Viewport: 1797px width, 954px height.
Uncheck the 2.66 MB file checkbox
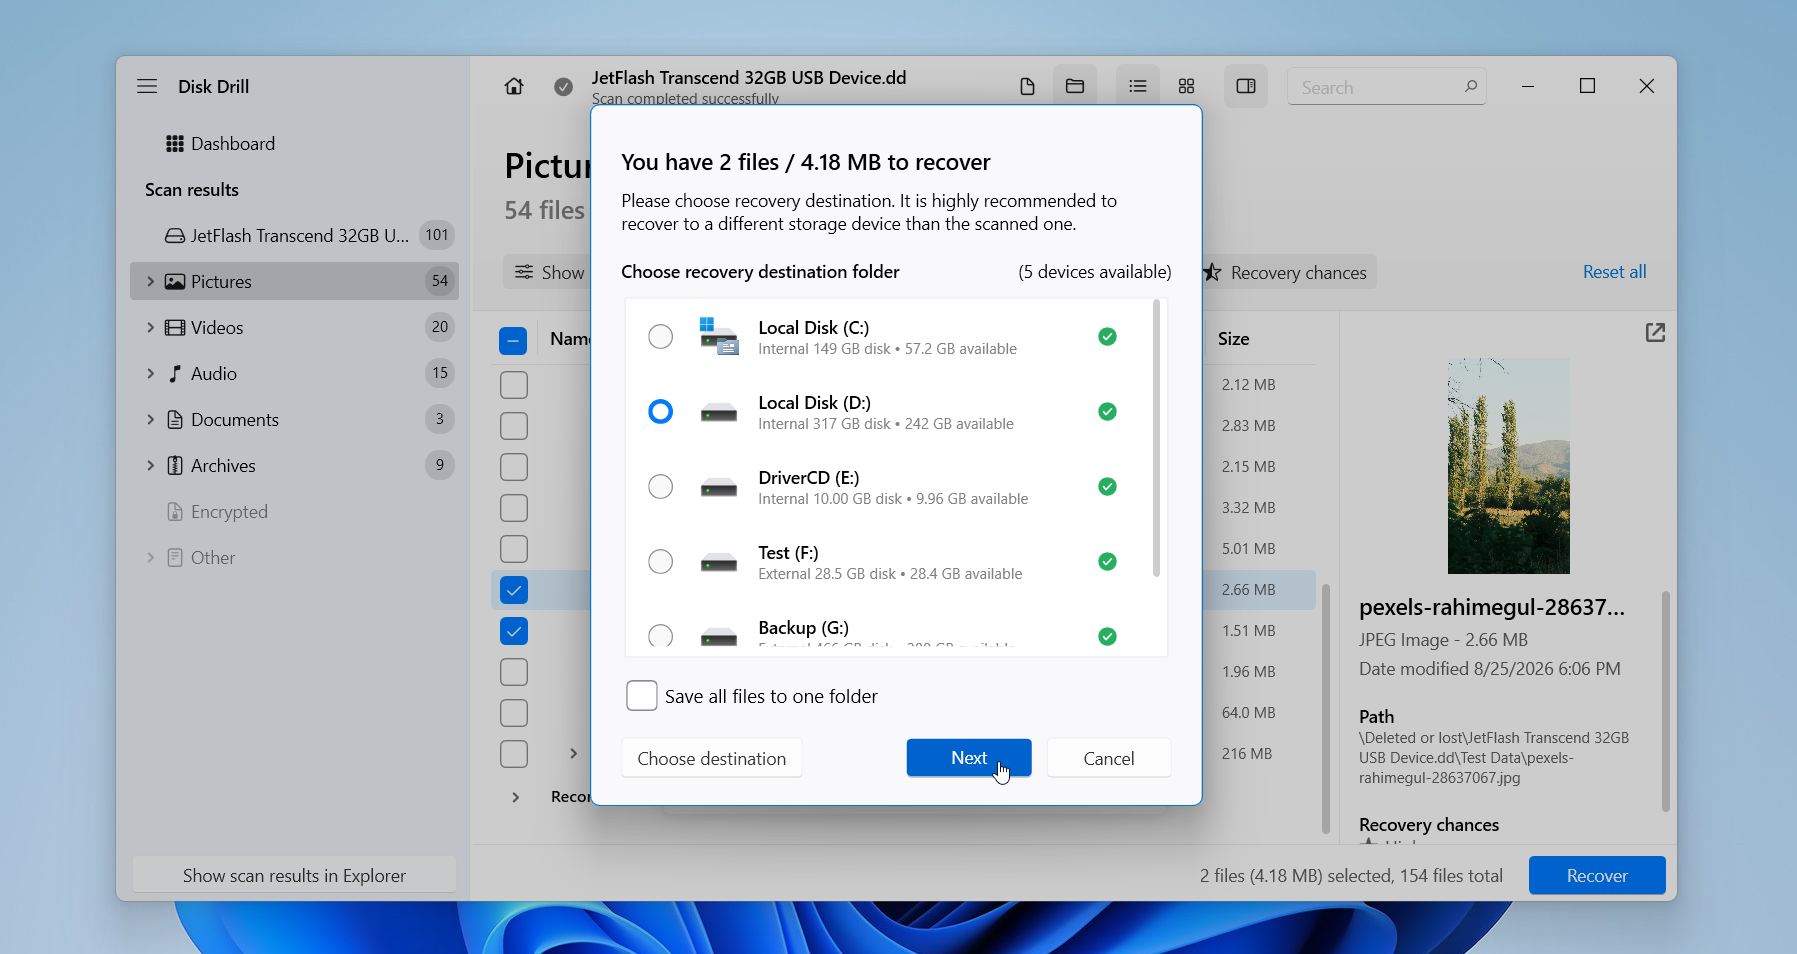coord(514,590)
